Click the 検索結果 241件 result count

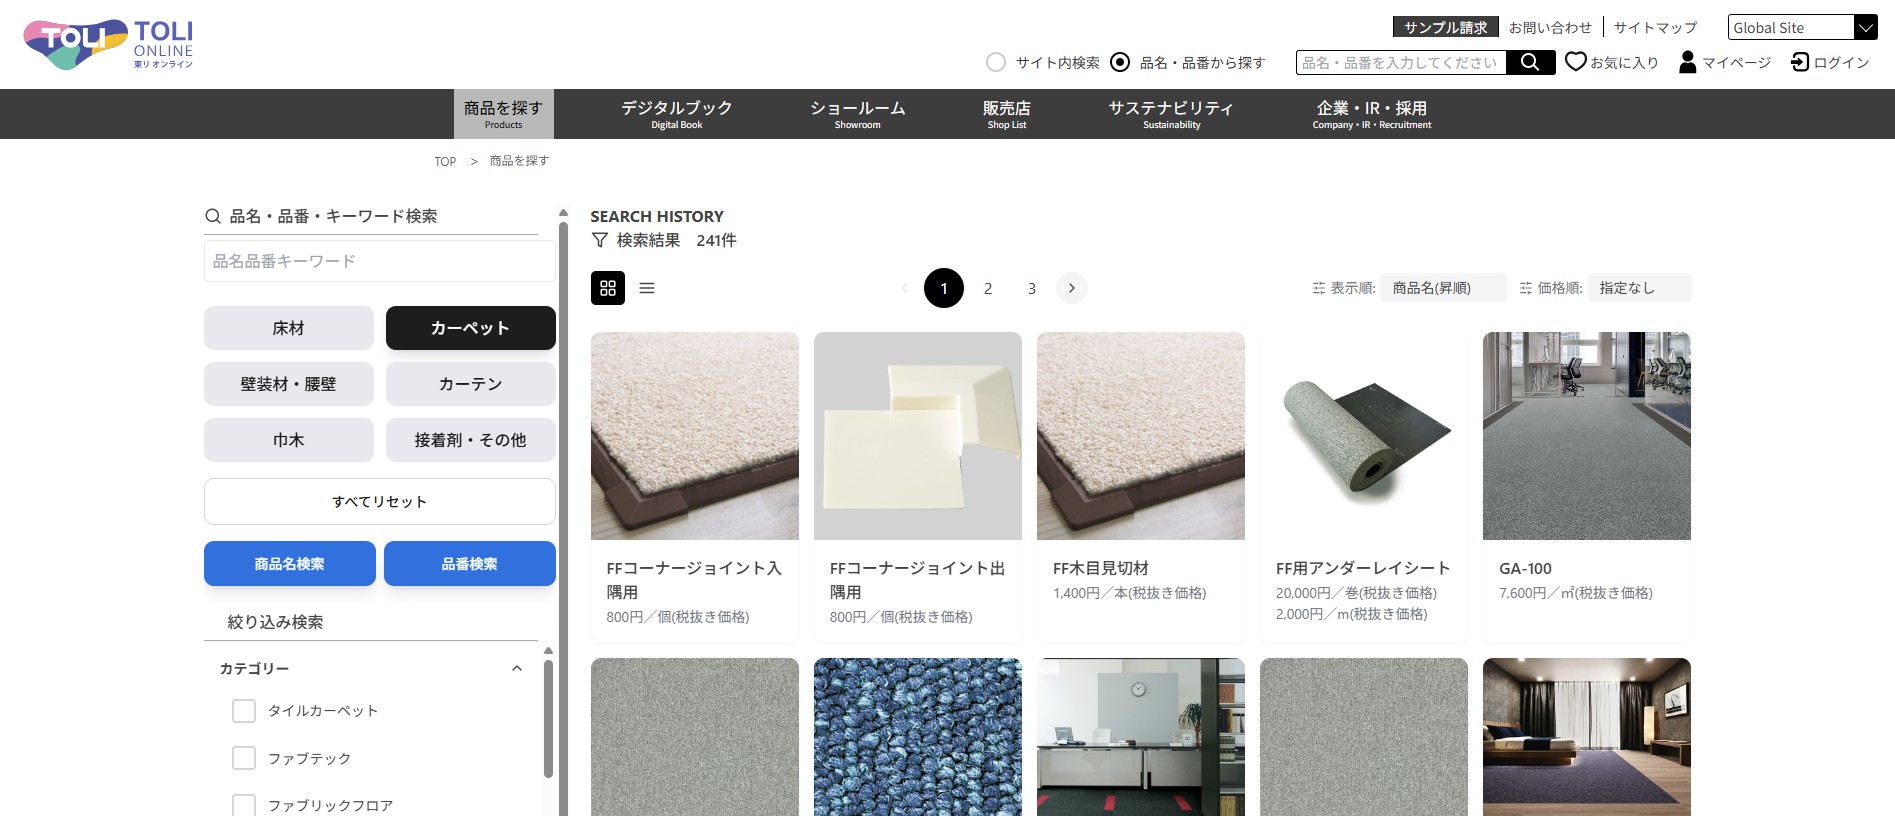pos(676,240)
